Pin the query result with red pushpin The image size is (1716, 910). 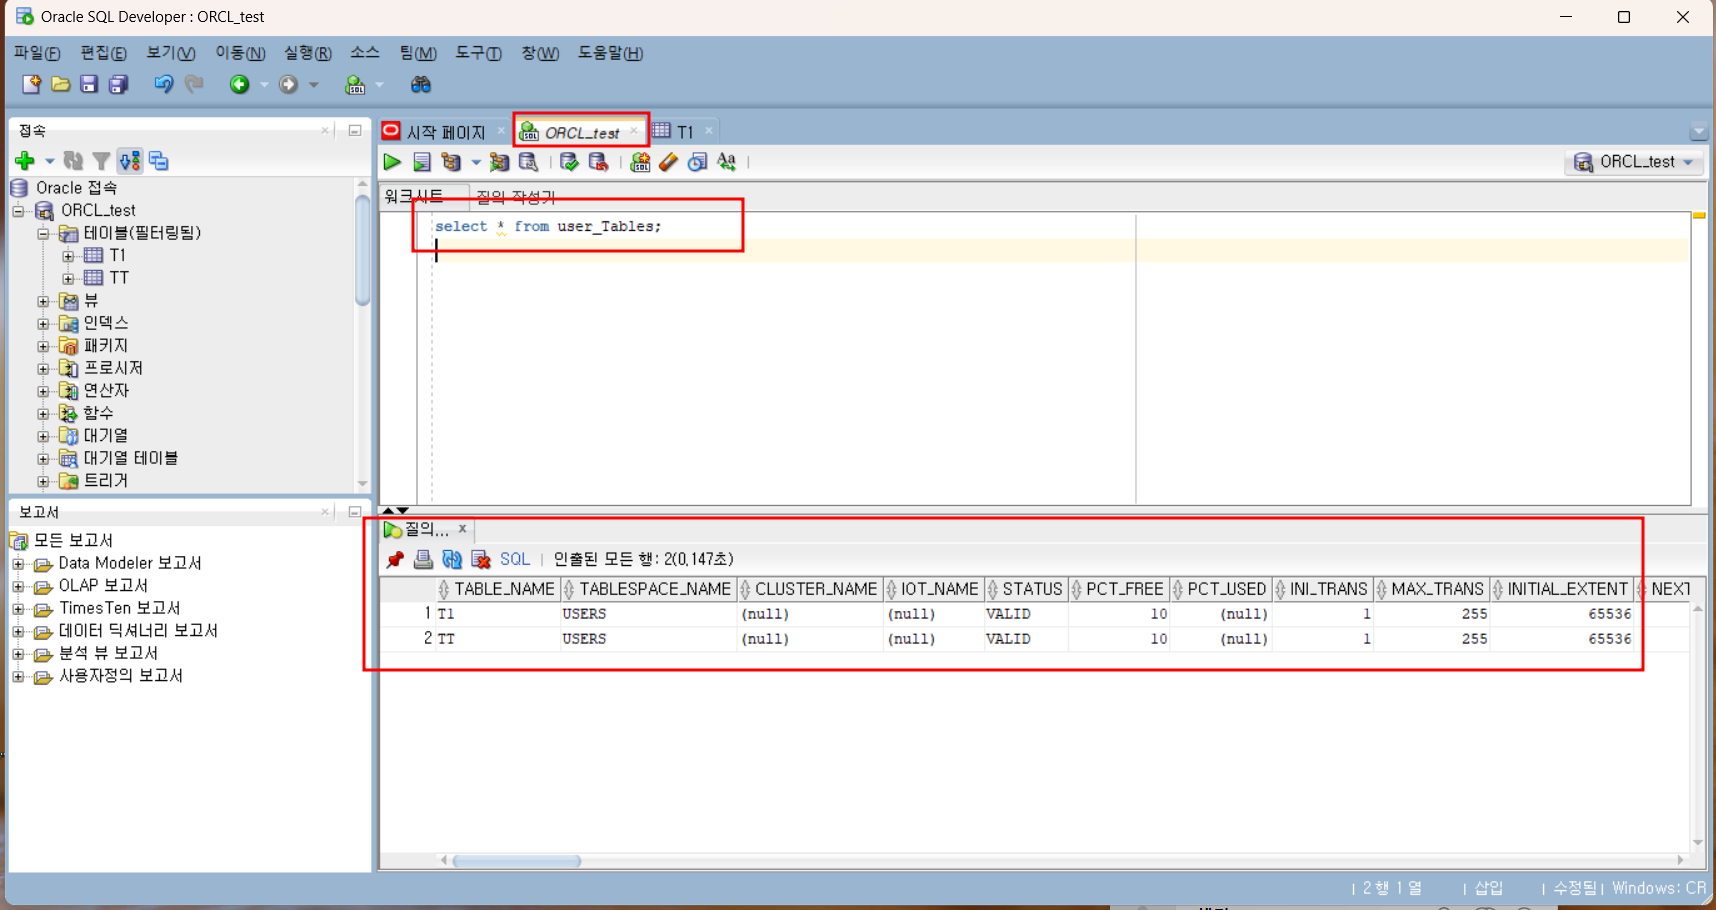point(395,559)
